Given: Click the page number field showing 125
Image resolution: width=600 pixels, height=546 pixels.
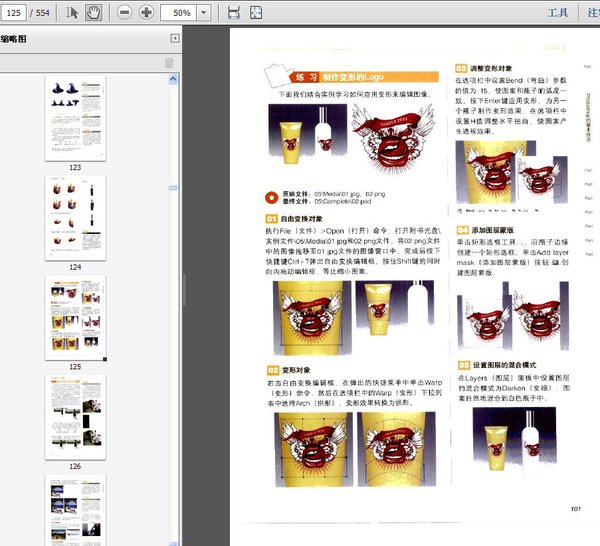Looking at the screenshot, I should (x=13, y=13).
